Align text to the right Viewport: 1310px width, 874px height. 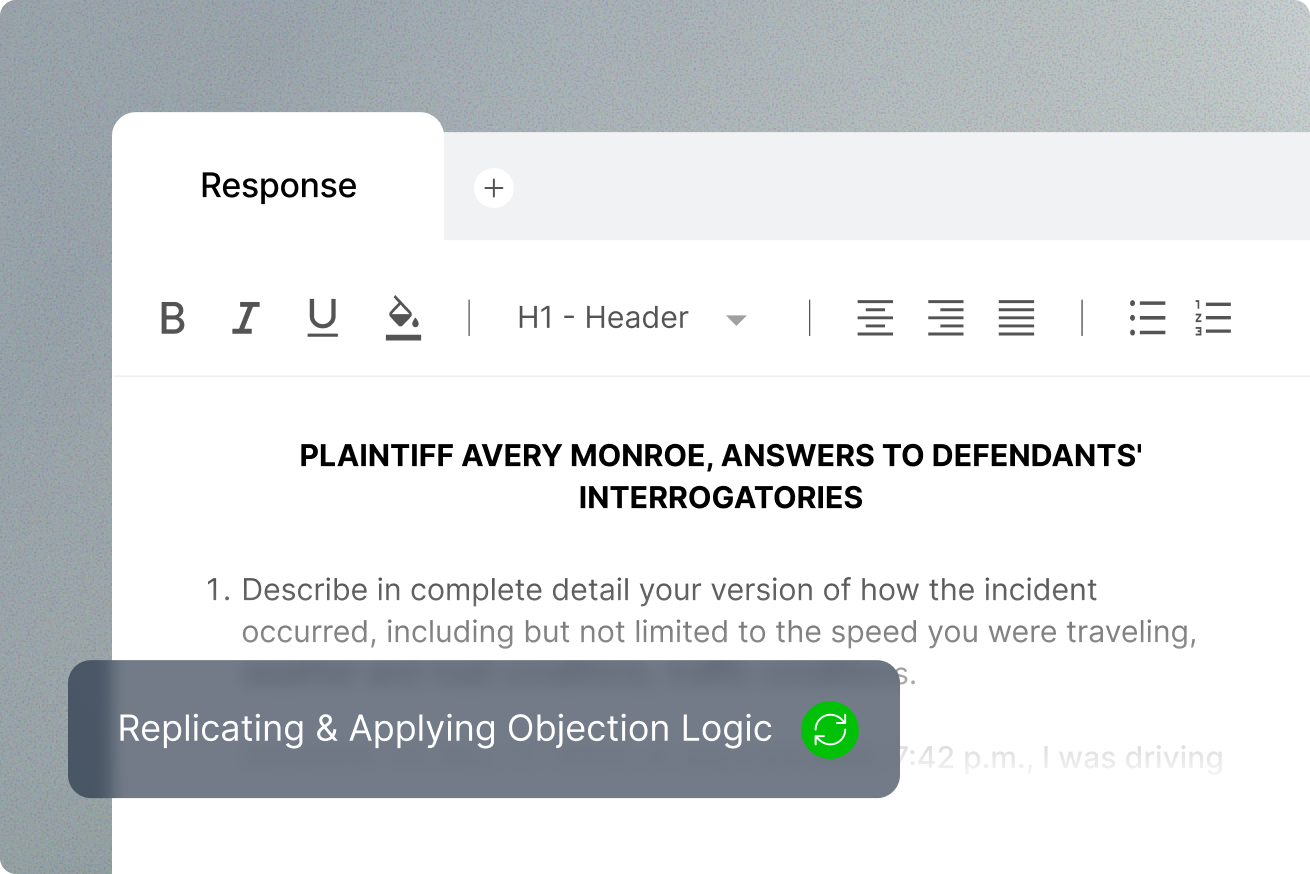coord(945,318)
